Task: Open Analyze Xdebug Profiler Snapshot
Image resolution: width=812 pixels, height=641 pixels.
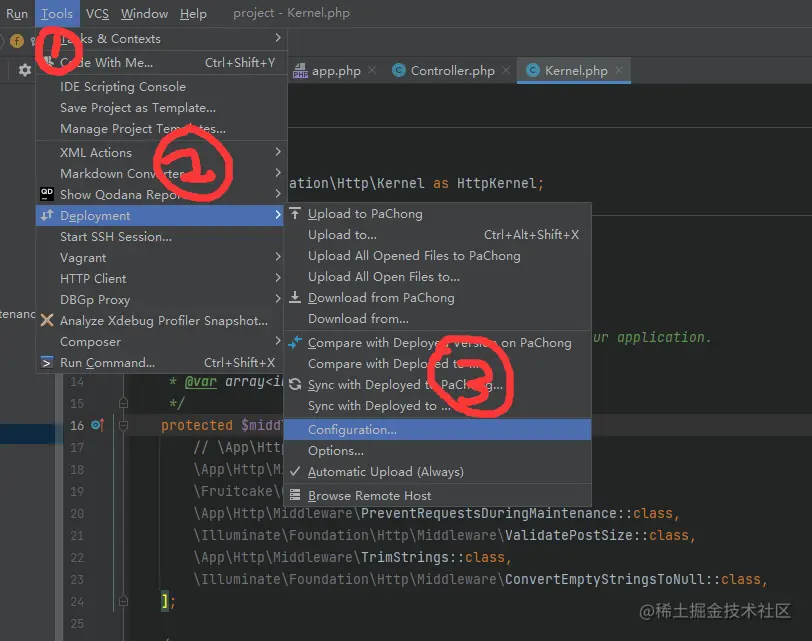Action: point(160,320)
